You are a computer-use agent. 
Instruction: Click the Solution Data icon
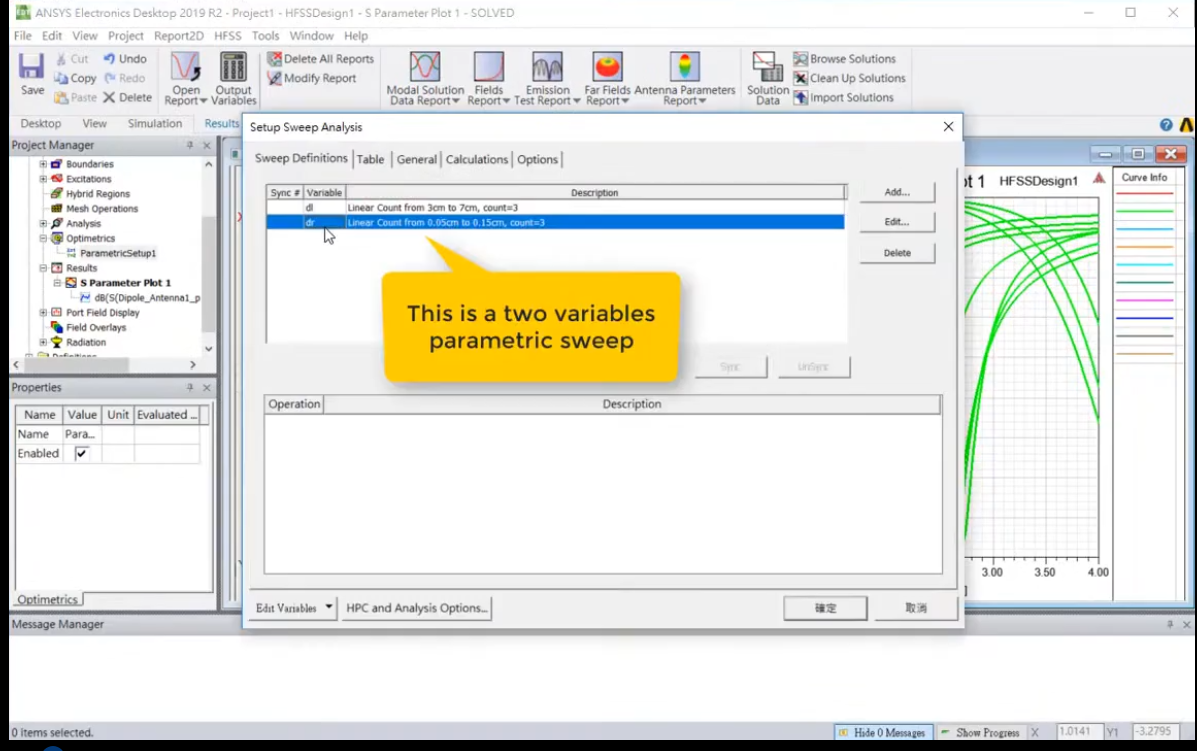pos(767,66)
